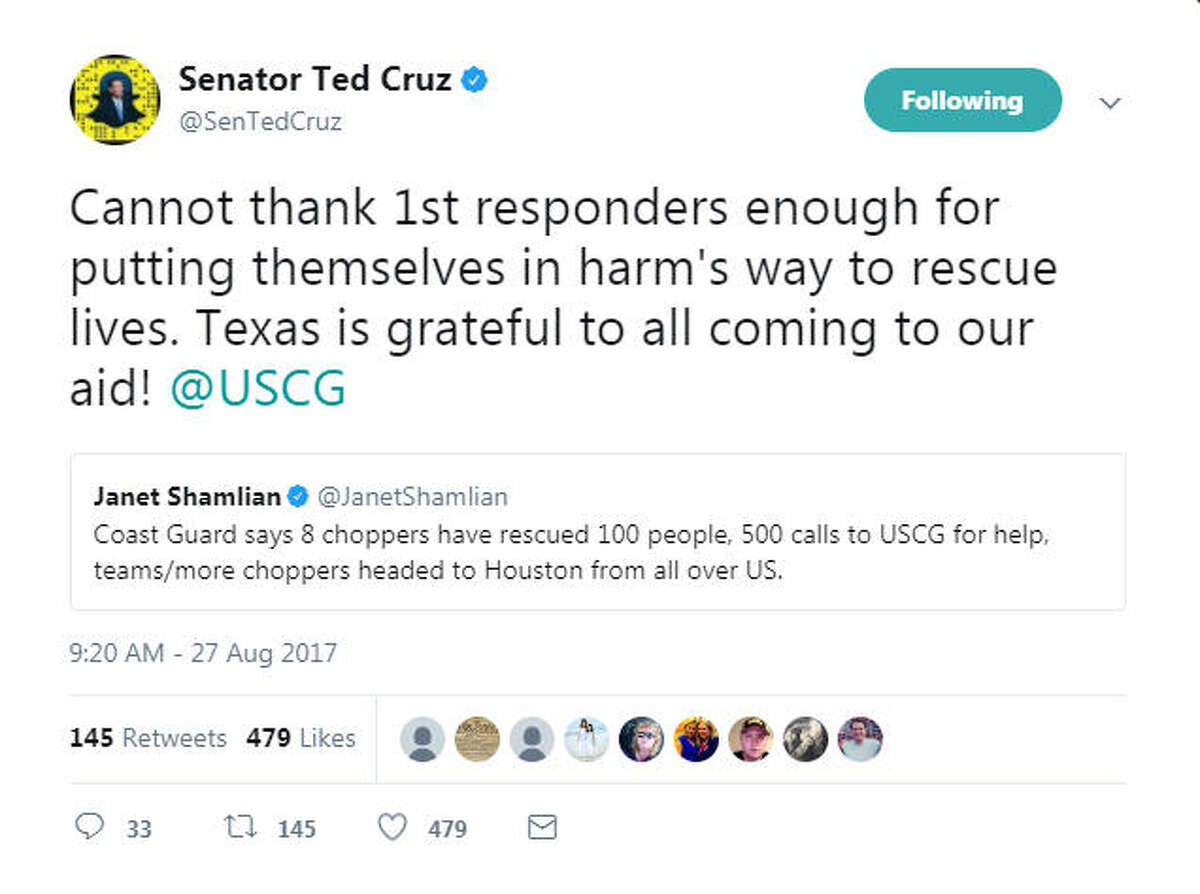Expand the tweet options chevron menu

click(1110, 102)
